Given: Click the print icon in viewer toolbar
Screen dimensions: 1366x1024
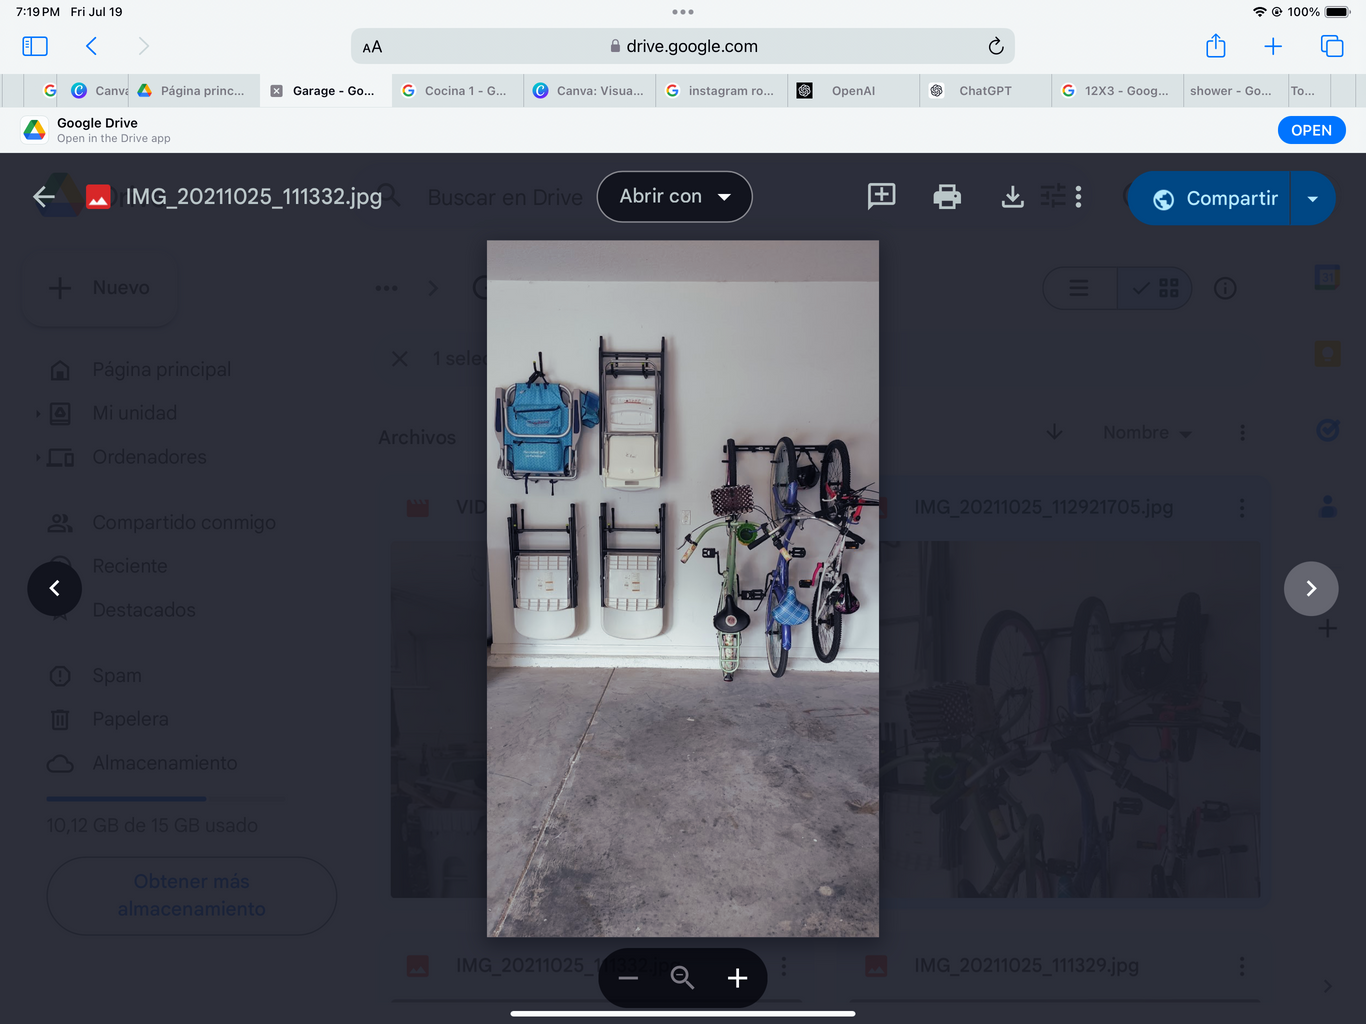Looking at the screenshot, I should [946, 197].
